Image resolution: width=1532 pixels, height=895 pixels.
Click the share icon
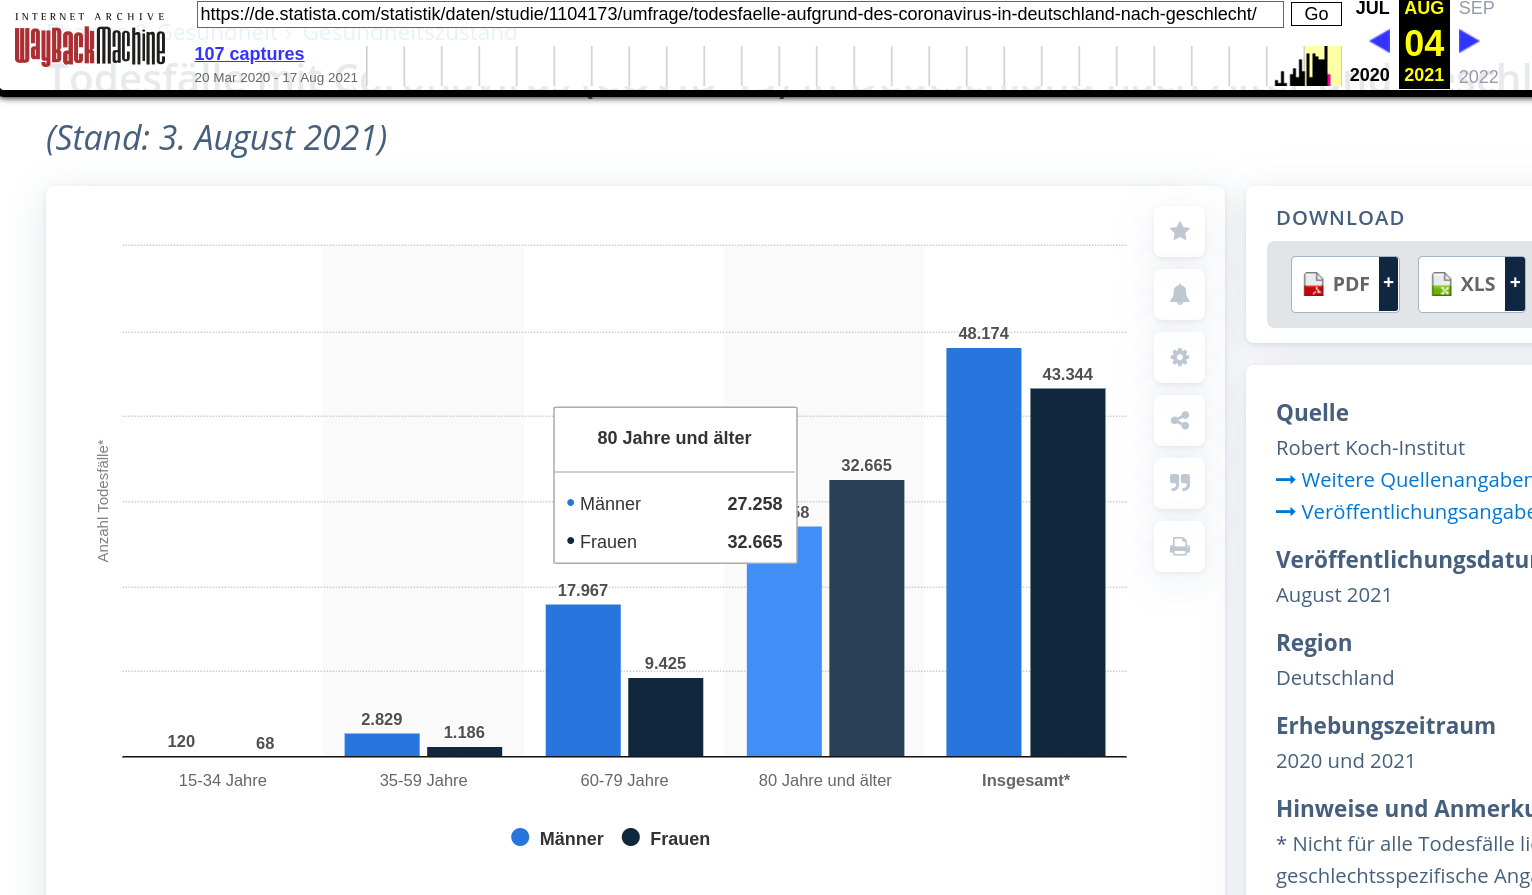pos(1179,420)
